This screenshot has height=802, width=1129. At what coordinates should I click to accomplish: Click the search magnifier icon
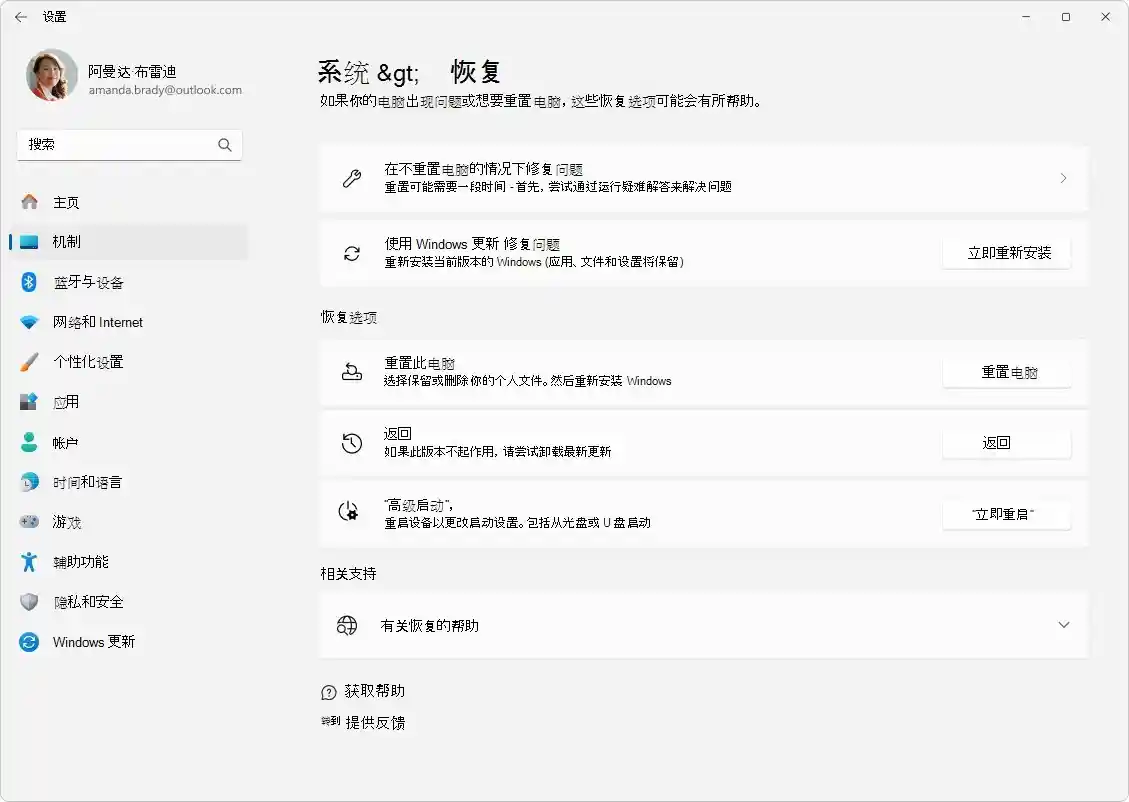point(225,145)
